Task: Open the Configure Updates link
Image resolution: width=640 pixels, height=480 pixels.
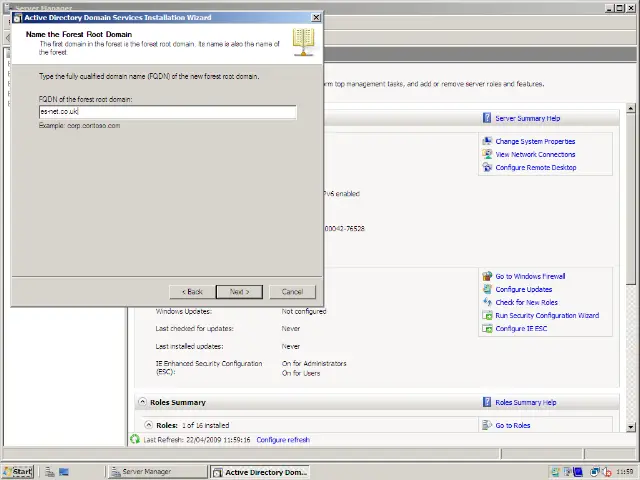Action: 524,289
